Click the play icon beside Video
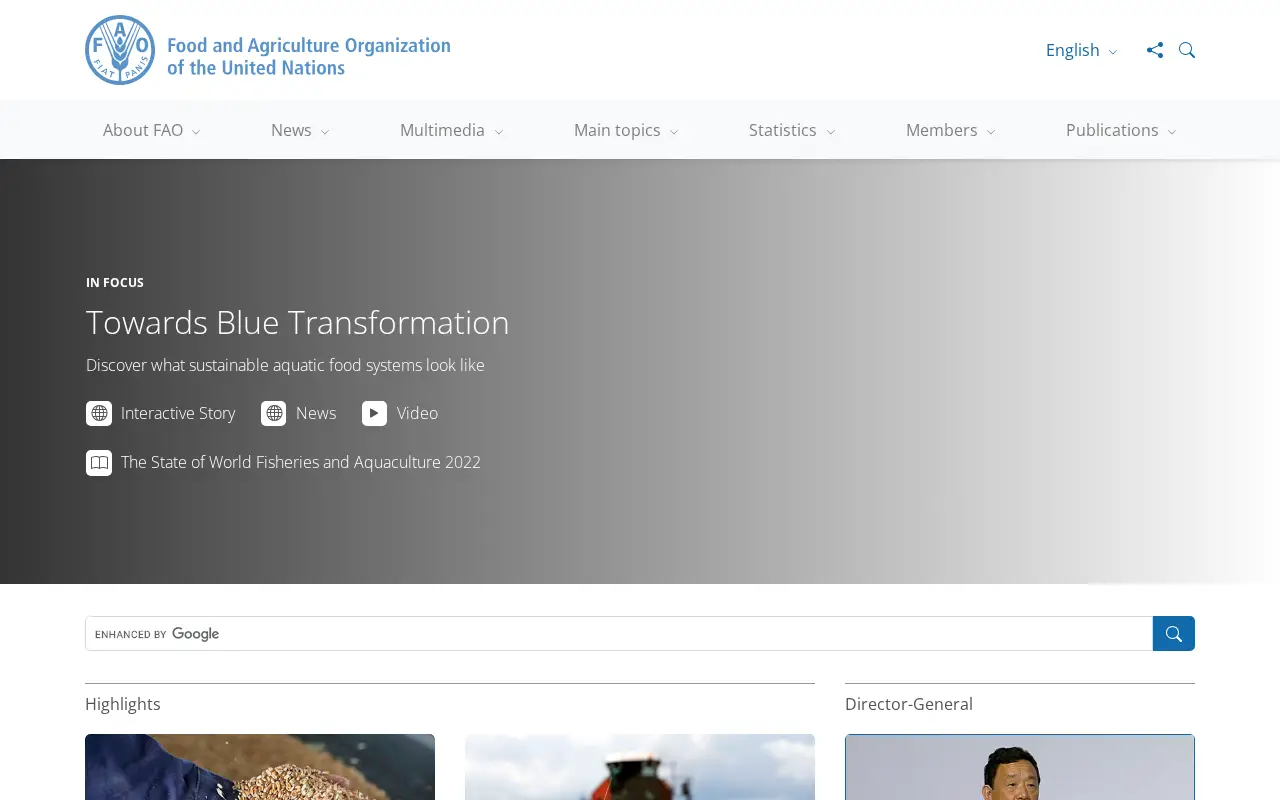This screenshot has height=800, width=1280. (375, 413)
